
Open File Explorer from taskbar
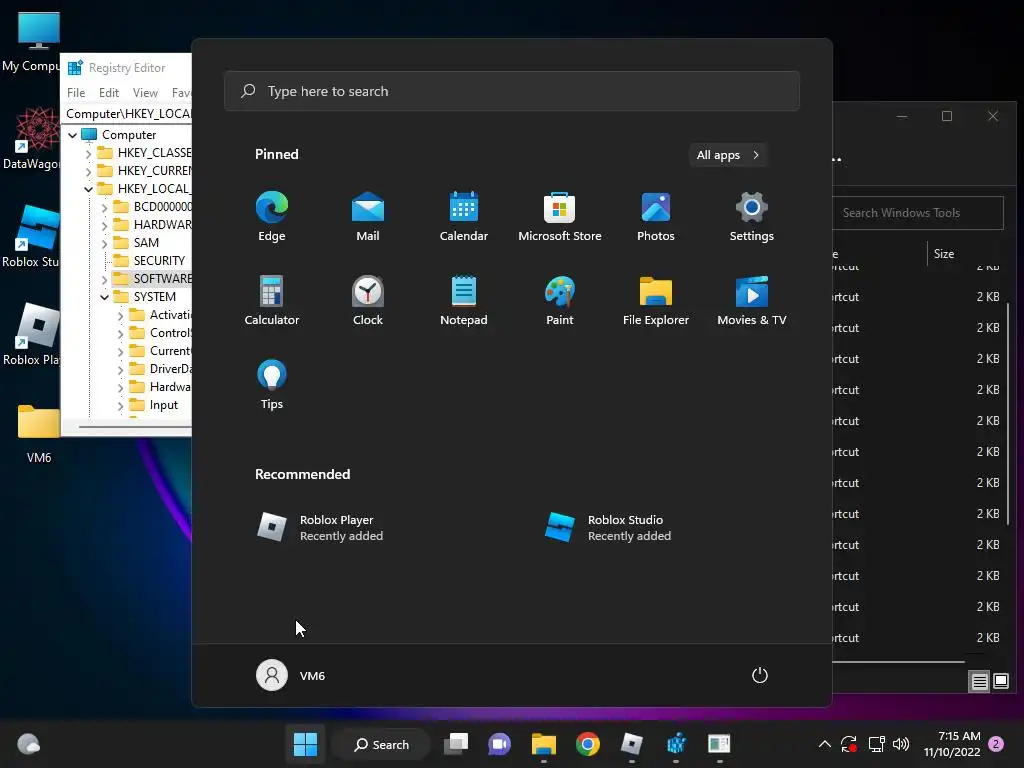pos(543,744)
